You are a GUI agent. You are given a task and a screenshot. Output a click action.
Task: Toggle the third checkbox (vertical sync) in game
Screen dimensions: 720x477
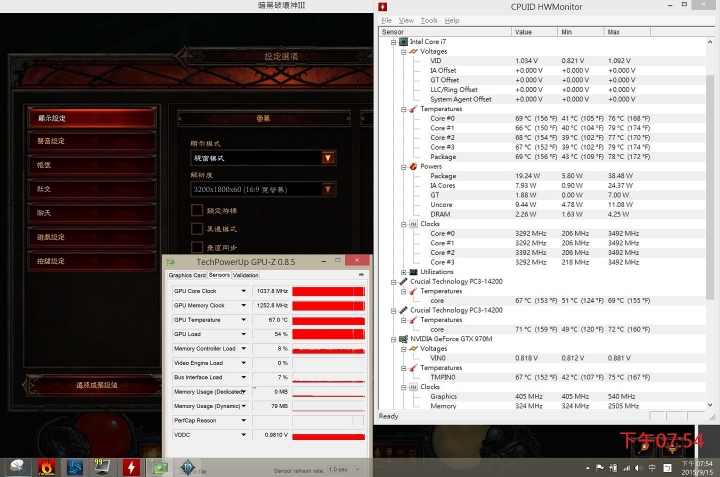(197, 247)
